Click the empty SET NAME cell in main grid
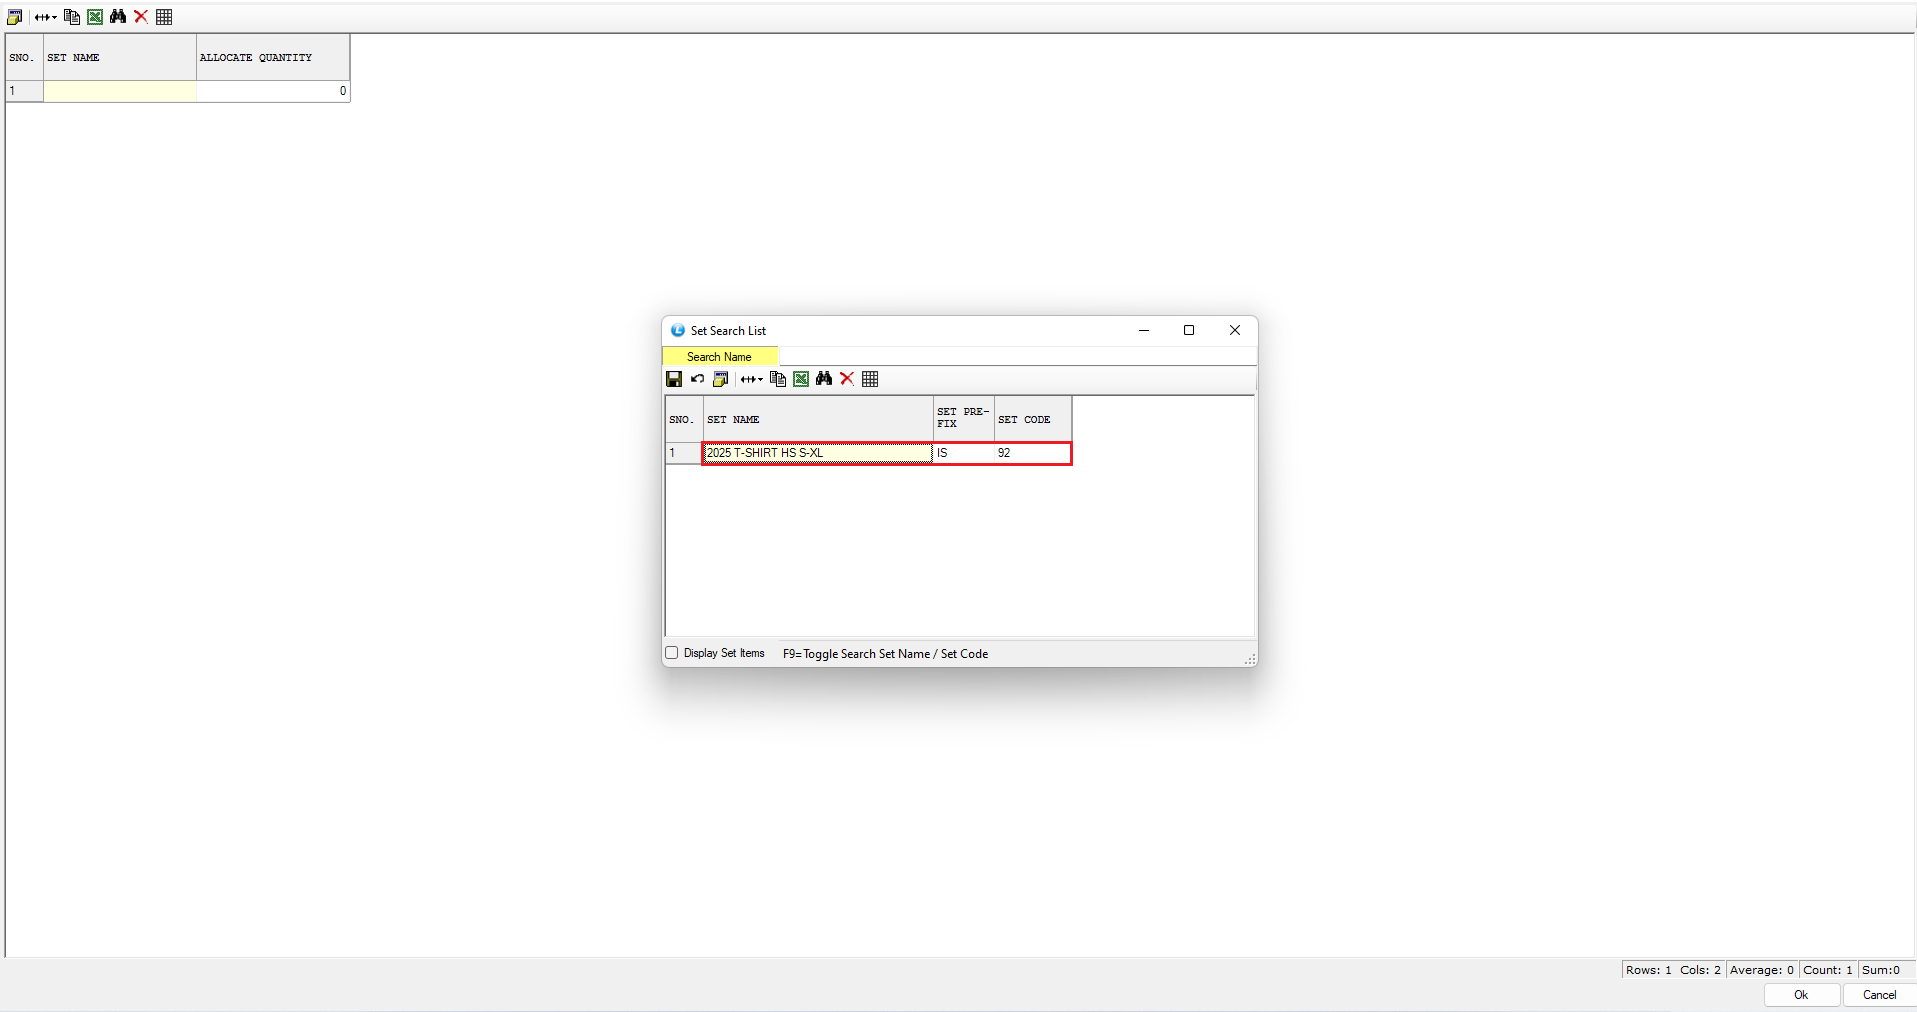 point(120,91)
